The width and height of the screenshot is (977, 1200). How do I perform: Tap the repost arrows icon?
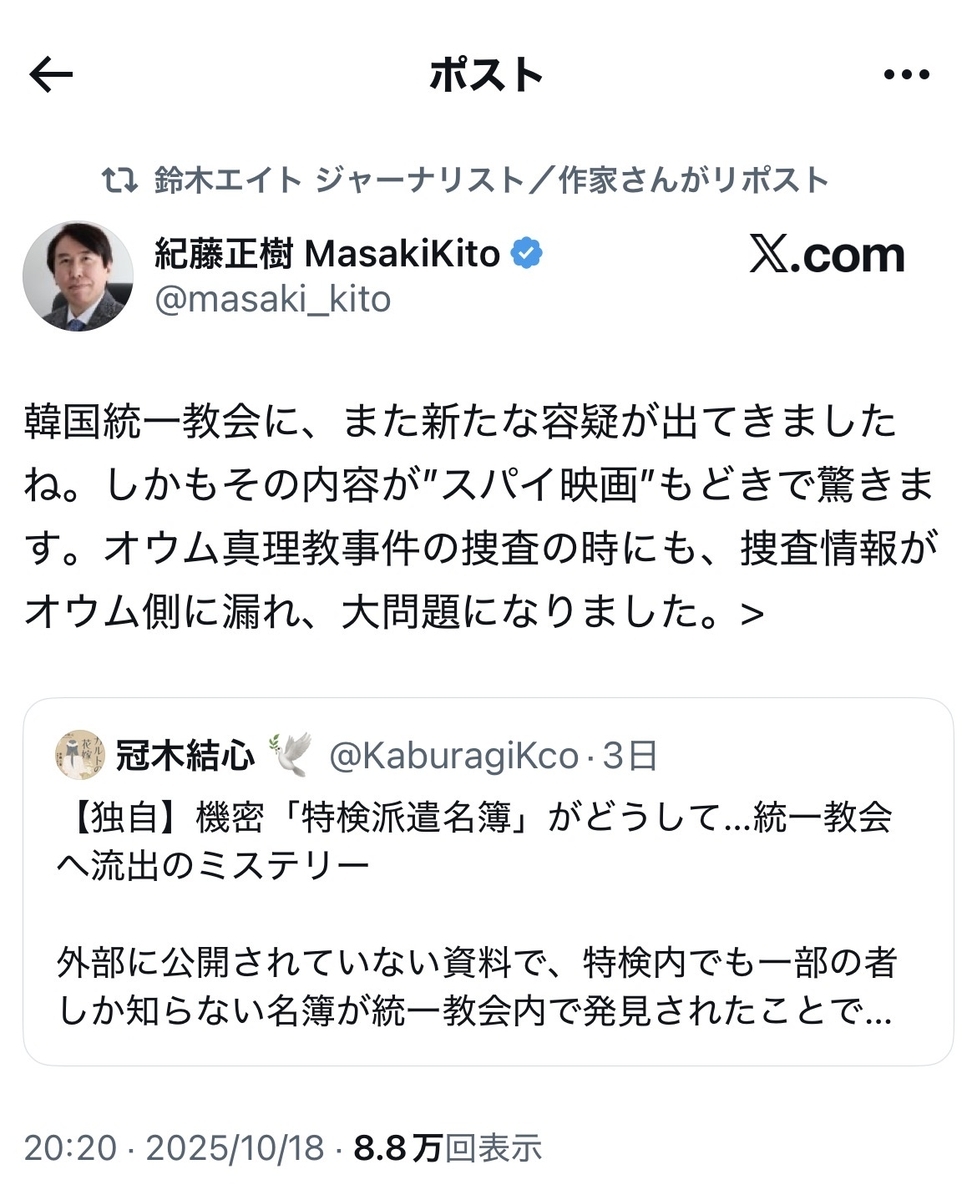122,179
